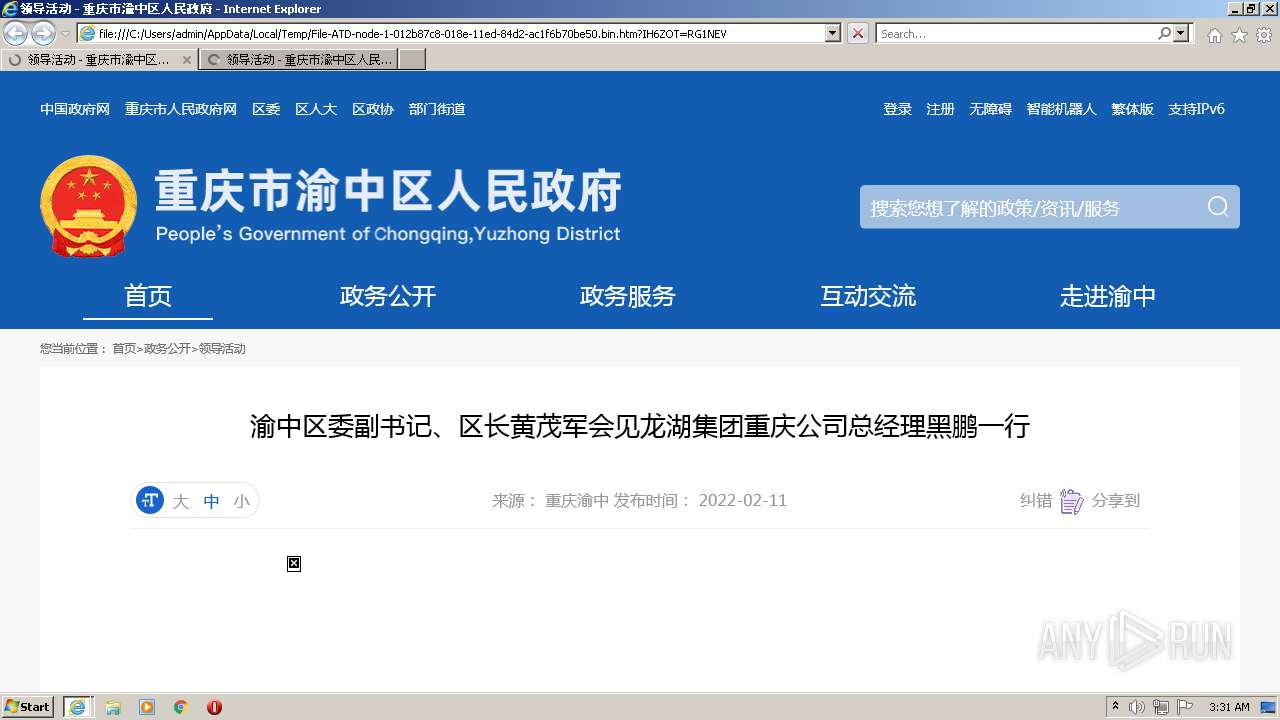Open the red Opera taskbar icon
Screen dimensions: 1280x720
[214, 707]
